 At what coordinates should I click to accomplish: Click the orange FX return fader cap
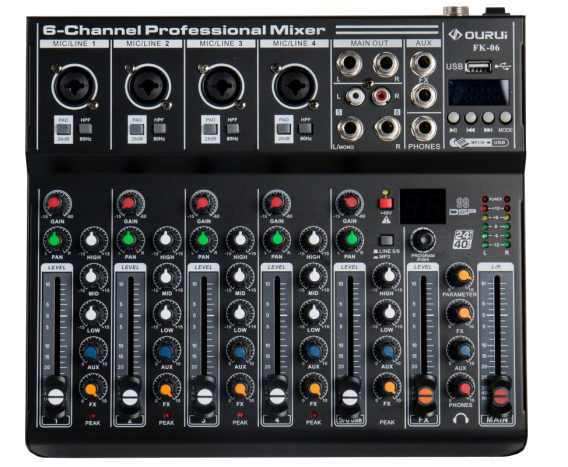(x=425, y=396)
